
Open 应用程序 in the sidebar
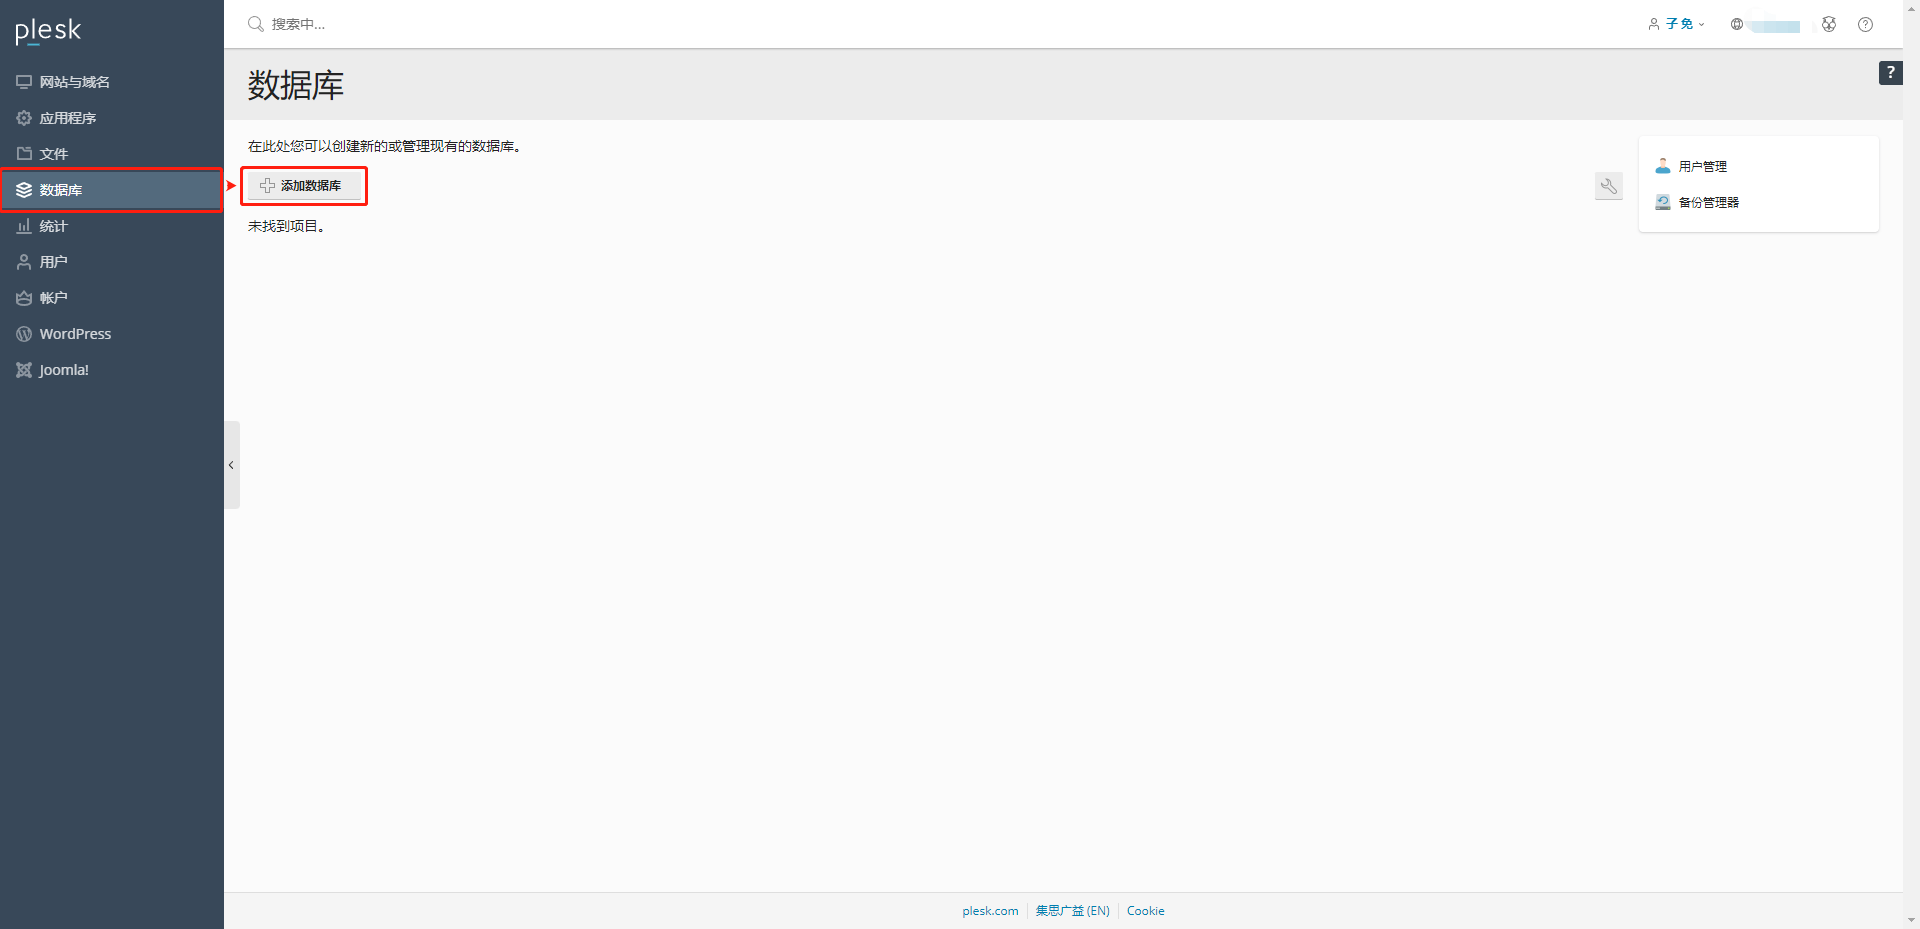[112, 118]
